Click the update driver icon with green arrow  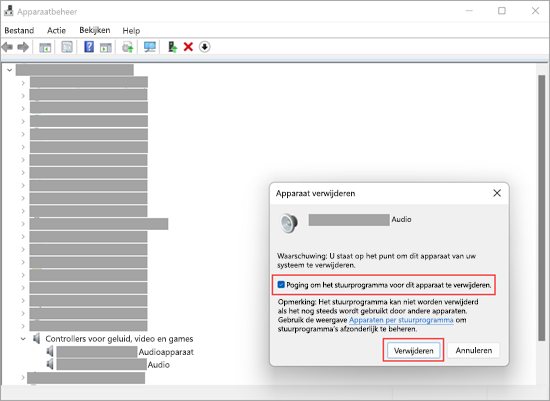point(128,47)
